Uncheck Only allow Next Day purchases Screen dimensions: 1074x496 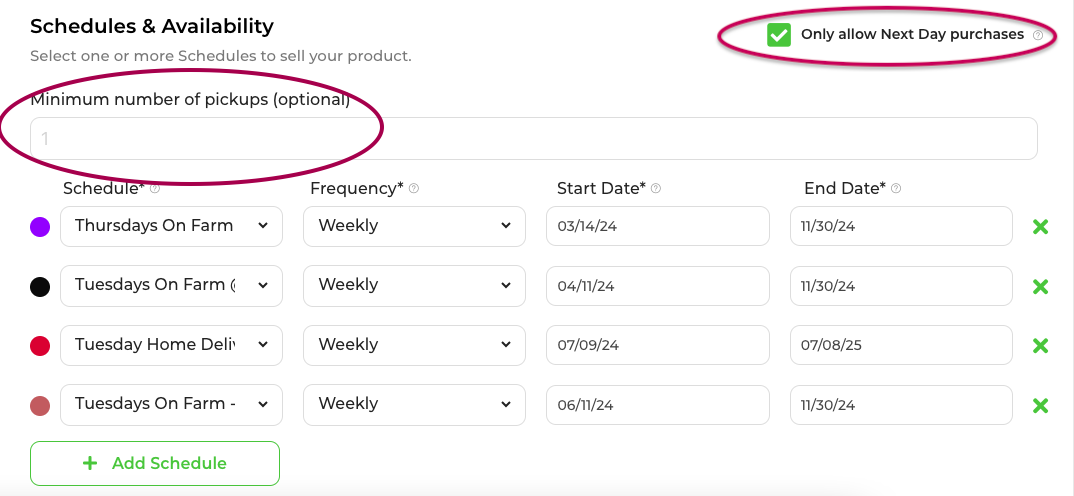click(x=779, y=35)
